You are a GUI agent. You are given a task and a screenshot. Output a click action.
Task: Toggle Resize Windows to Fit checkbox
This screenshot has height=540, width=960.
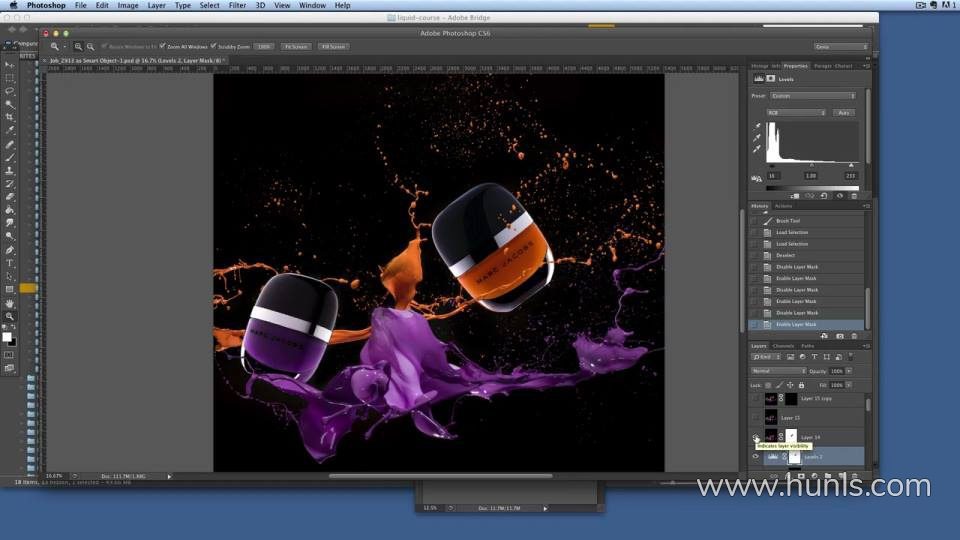[104, 46]
